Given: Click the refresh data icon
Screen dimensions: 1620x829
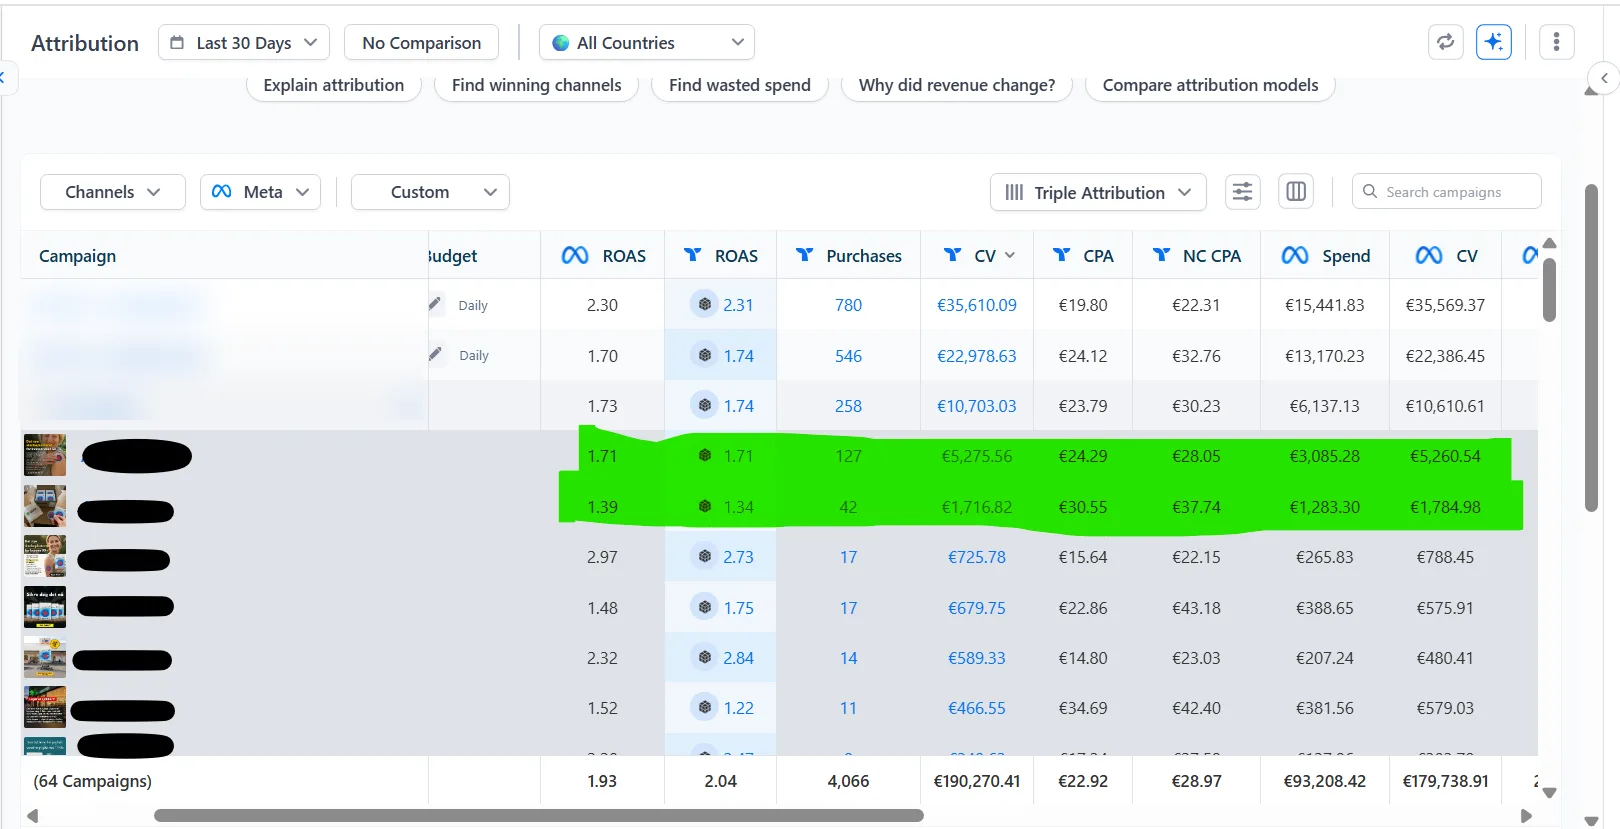Looking at the screenshot, I should [x=1446, y=42].
